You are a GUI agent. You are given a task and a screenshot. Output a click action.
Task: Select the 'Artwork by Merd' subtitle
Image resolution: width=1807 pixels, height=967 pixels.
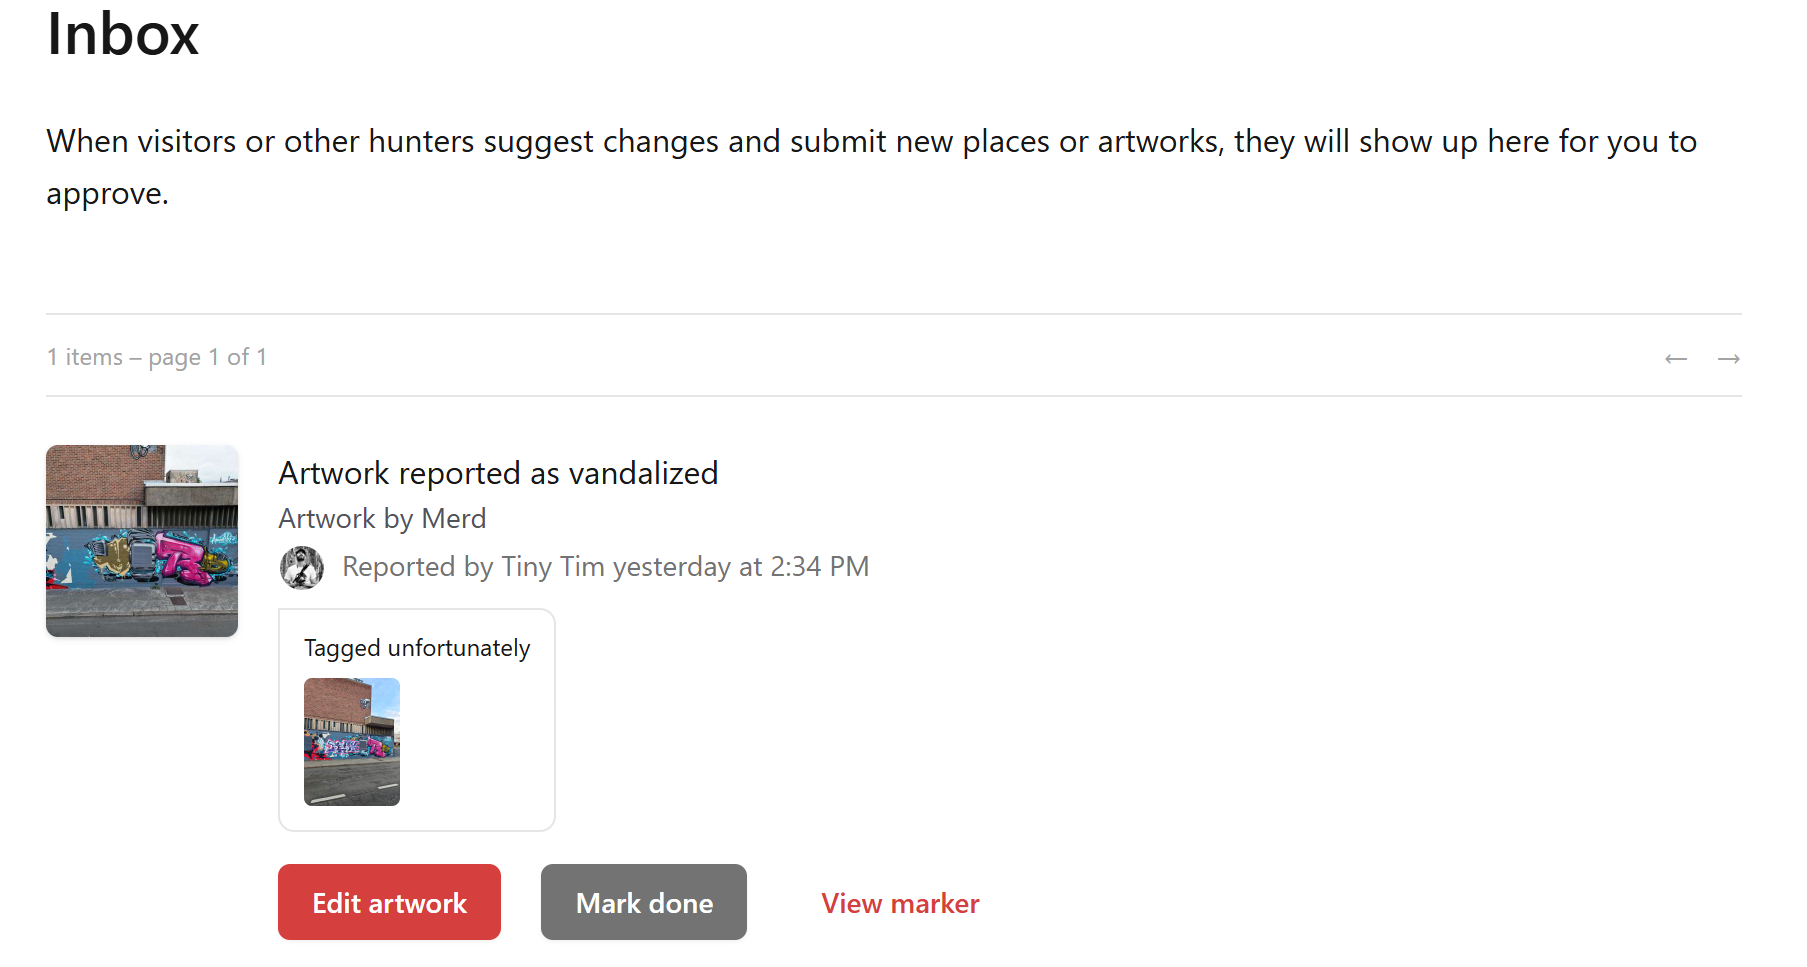[x=382, y=519]
